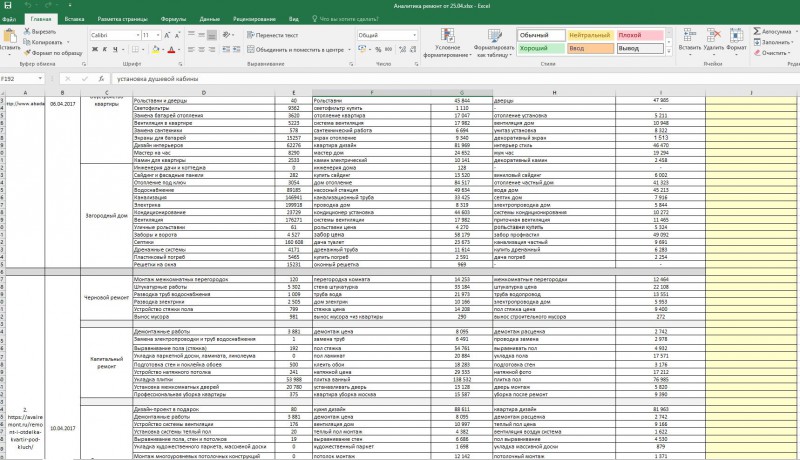Apply the Neutral cell style

coord(590,35)
